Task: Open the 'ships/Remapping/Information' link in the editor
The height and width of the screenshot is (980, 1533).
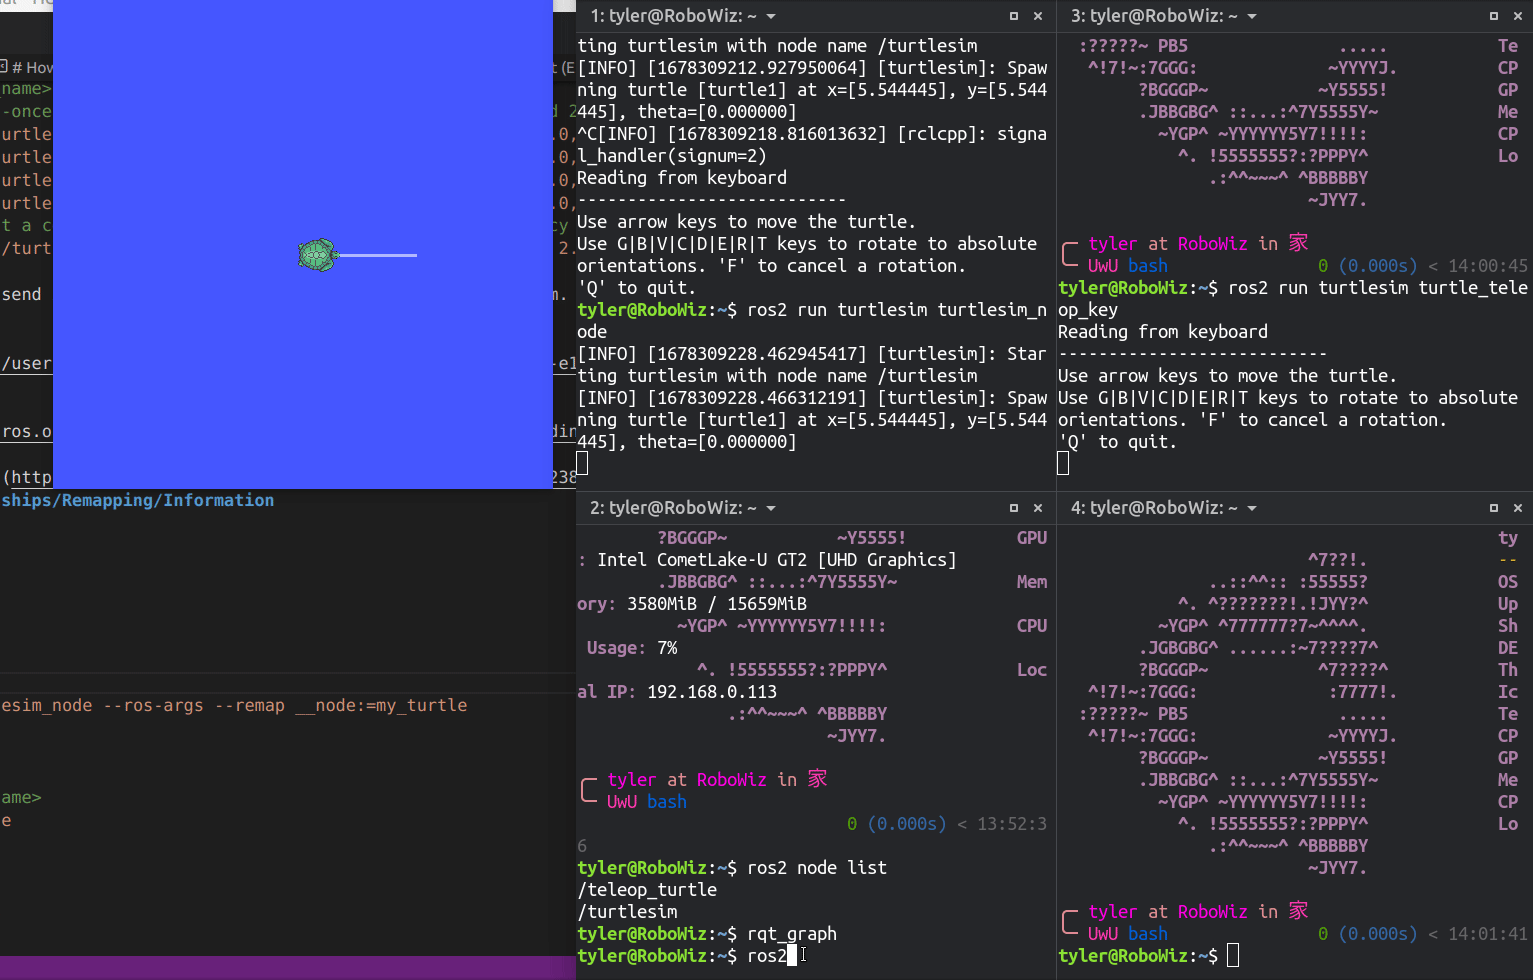Action: point(138,500)
